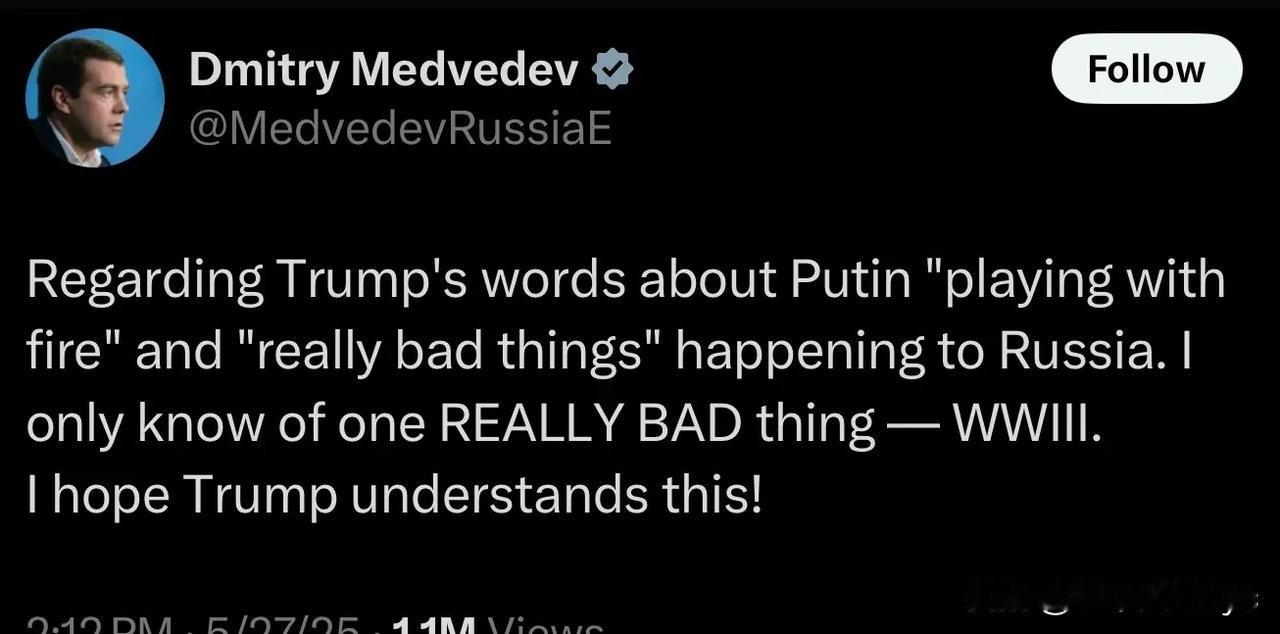
Task: Click the Follow button
Action: (1147, 69)
